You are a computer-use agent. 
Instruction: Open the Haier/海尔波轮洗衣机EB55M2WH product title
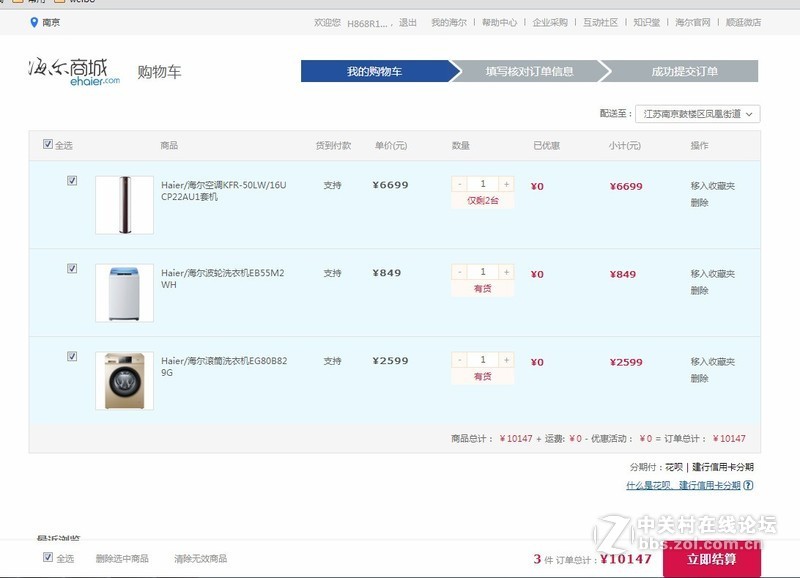[222, 279]
